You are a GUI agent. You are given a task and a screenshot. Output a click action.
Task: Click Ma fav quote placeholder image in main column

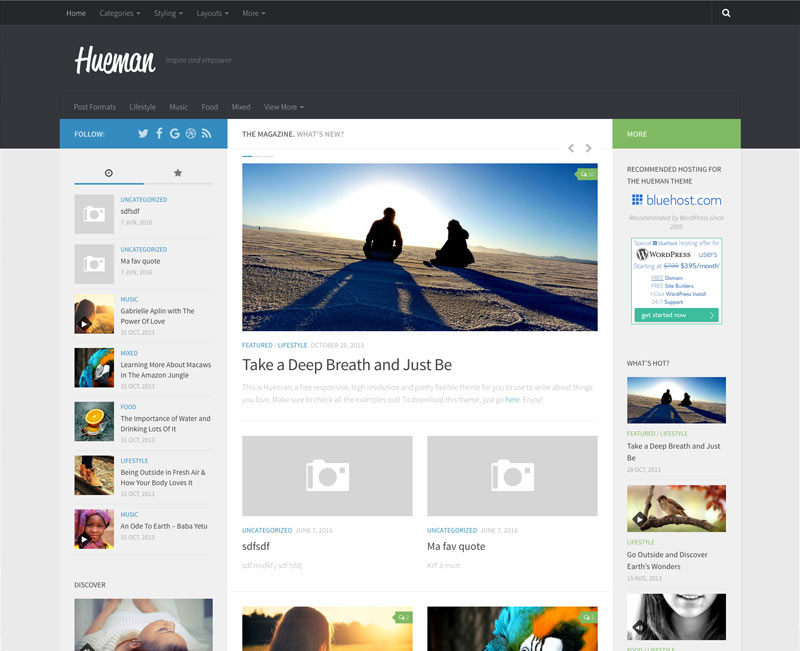pos(512,476)
